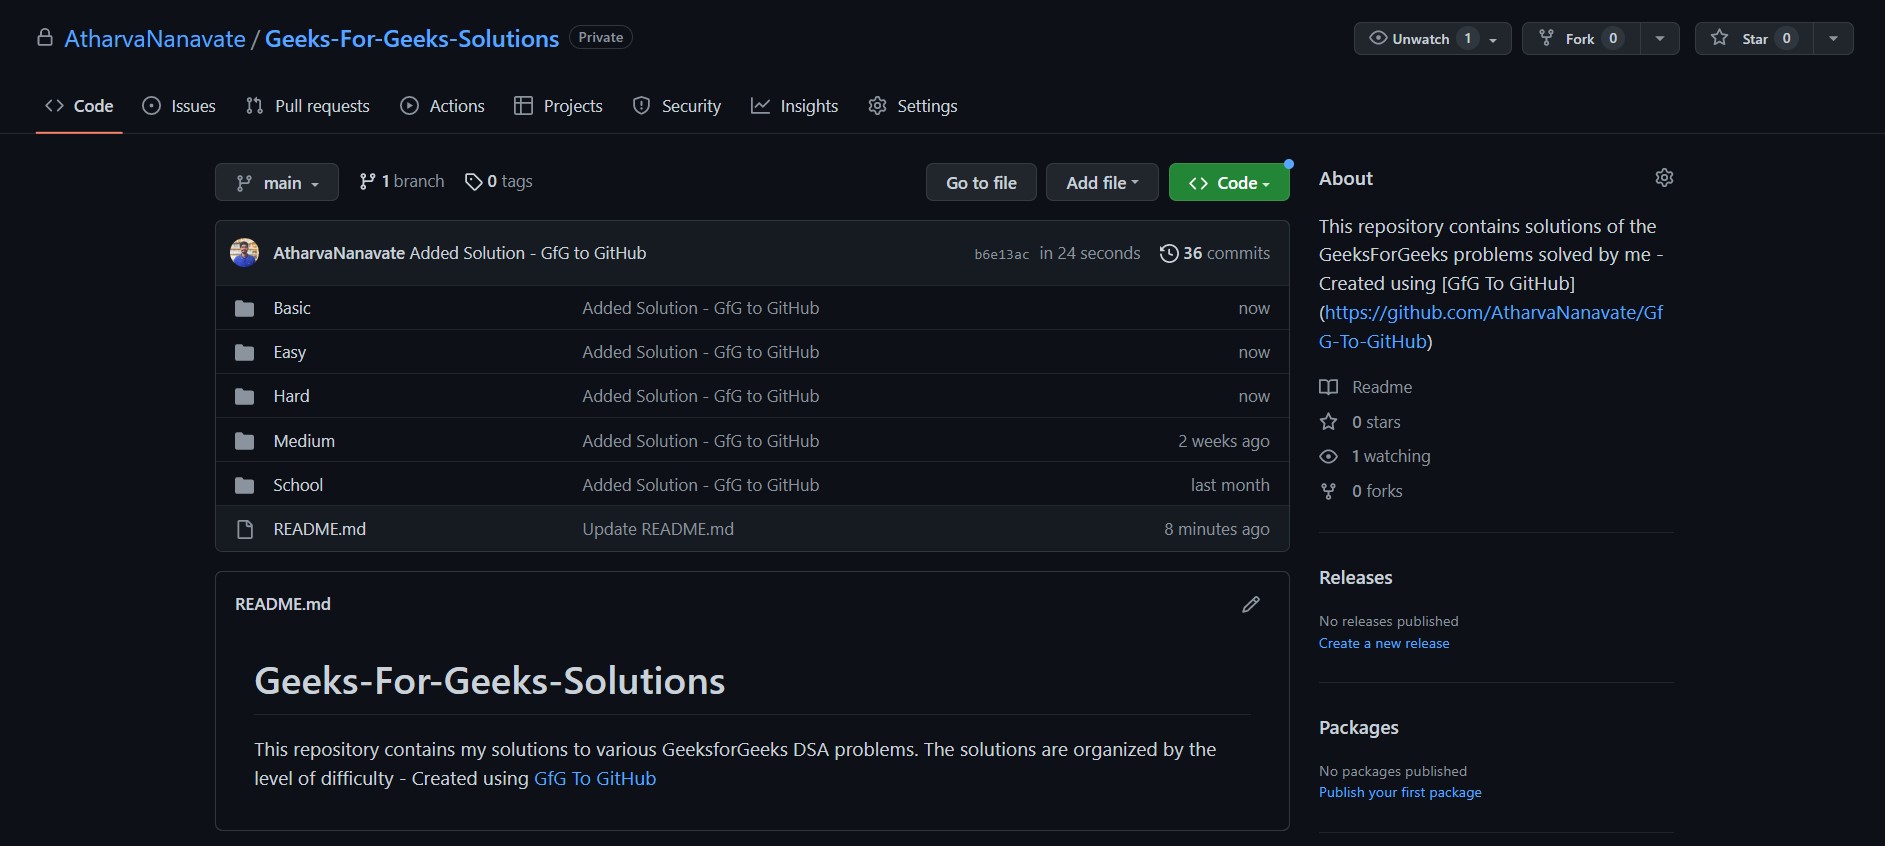Open commit hash b6e13ac
This screenshot has width=1885, height=846.
(x=1001, y=254)
